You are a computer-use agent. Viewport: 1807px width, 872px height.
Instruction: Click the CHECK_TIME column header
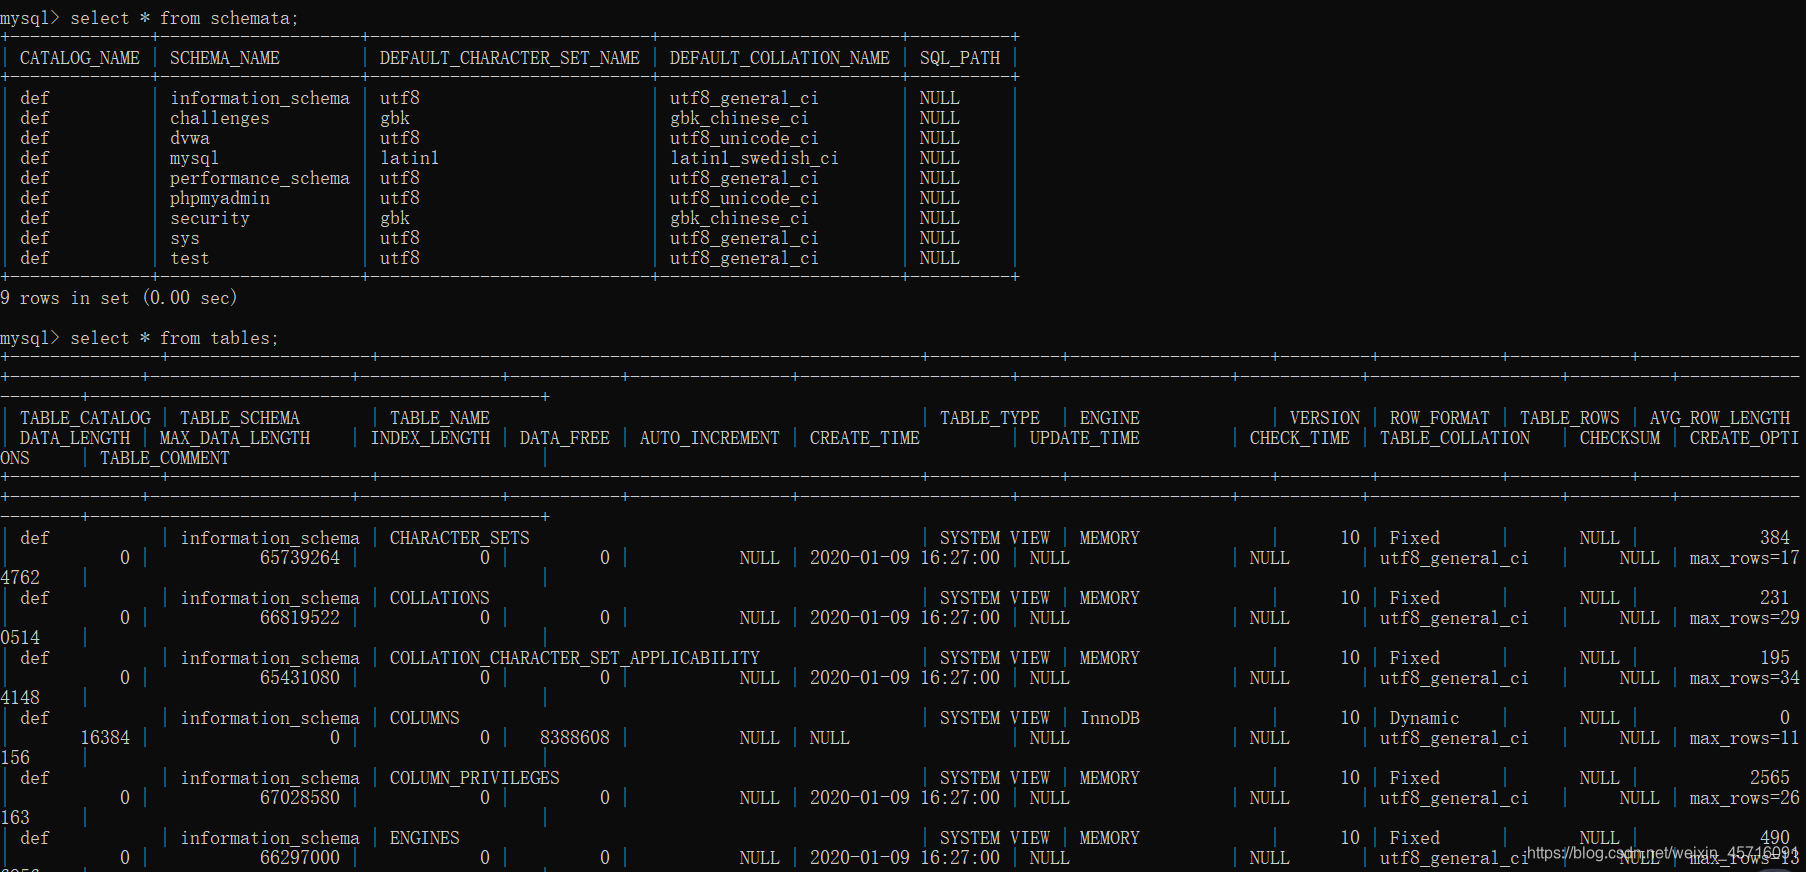point(1300,438)
